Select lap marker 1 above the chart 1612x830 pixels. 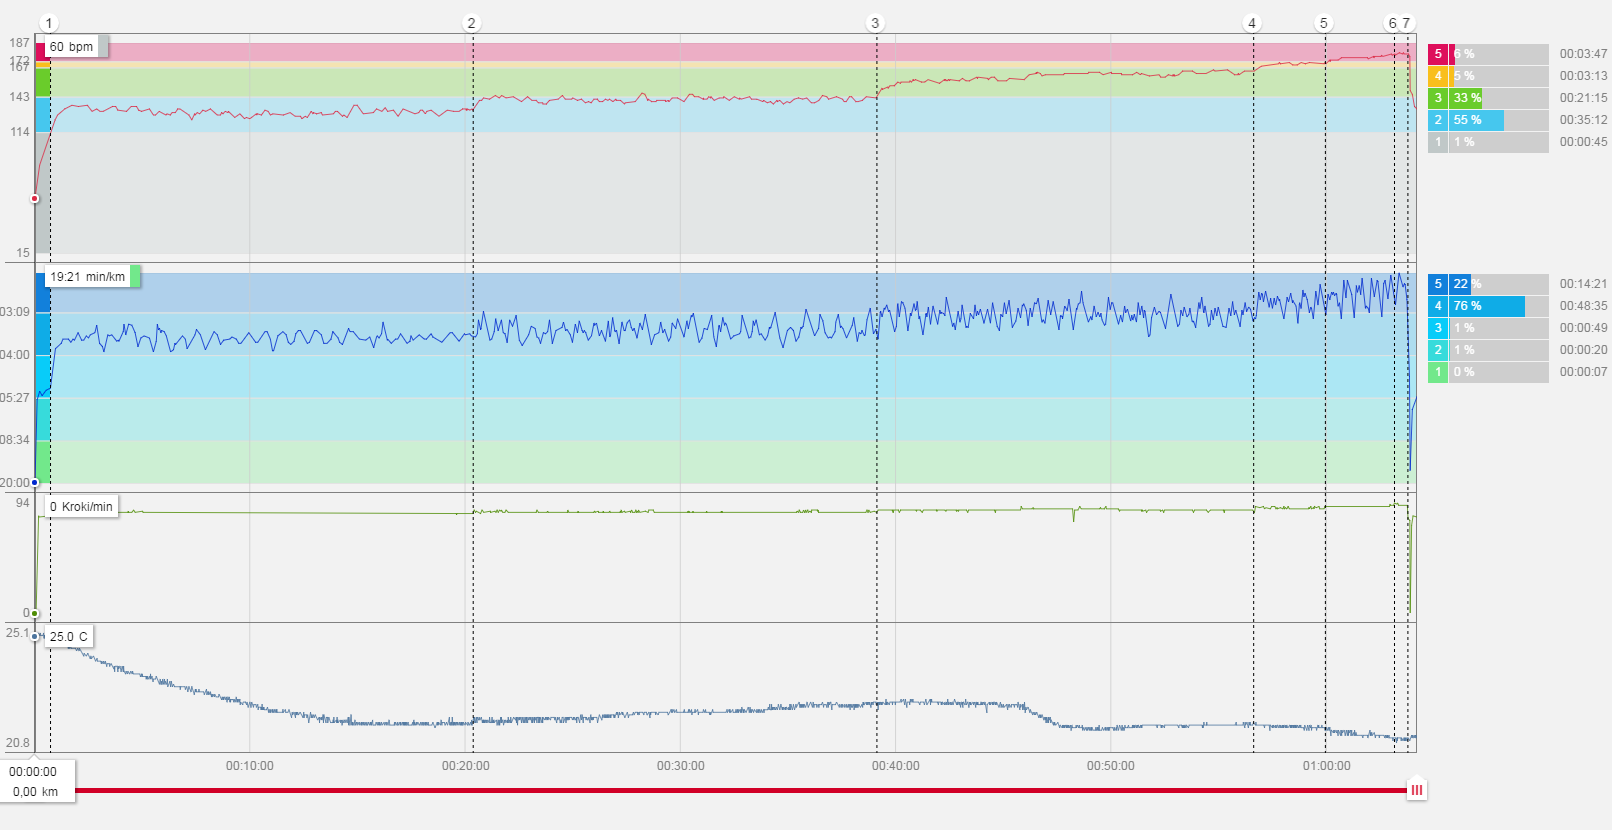pyautogui.click(x=49, y=23)
